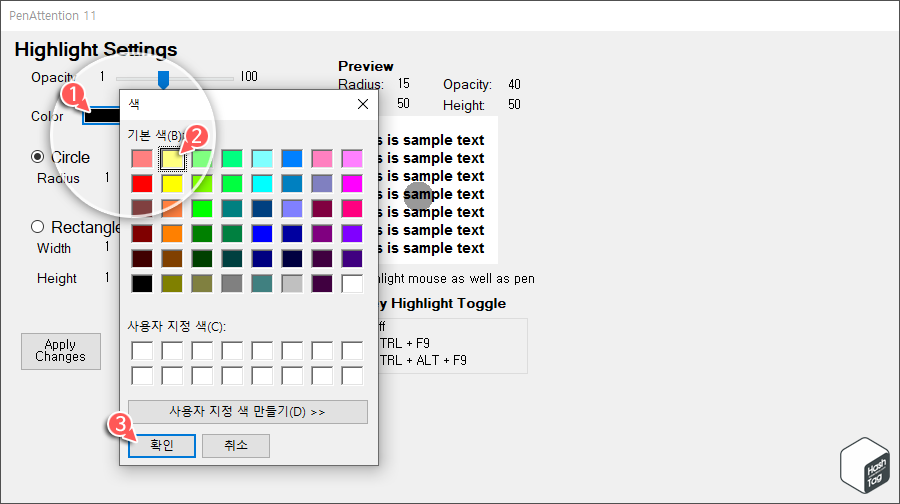Click the 기본 색(B) label
This screenshot has height=504, width=900.
click(156, 135)
